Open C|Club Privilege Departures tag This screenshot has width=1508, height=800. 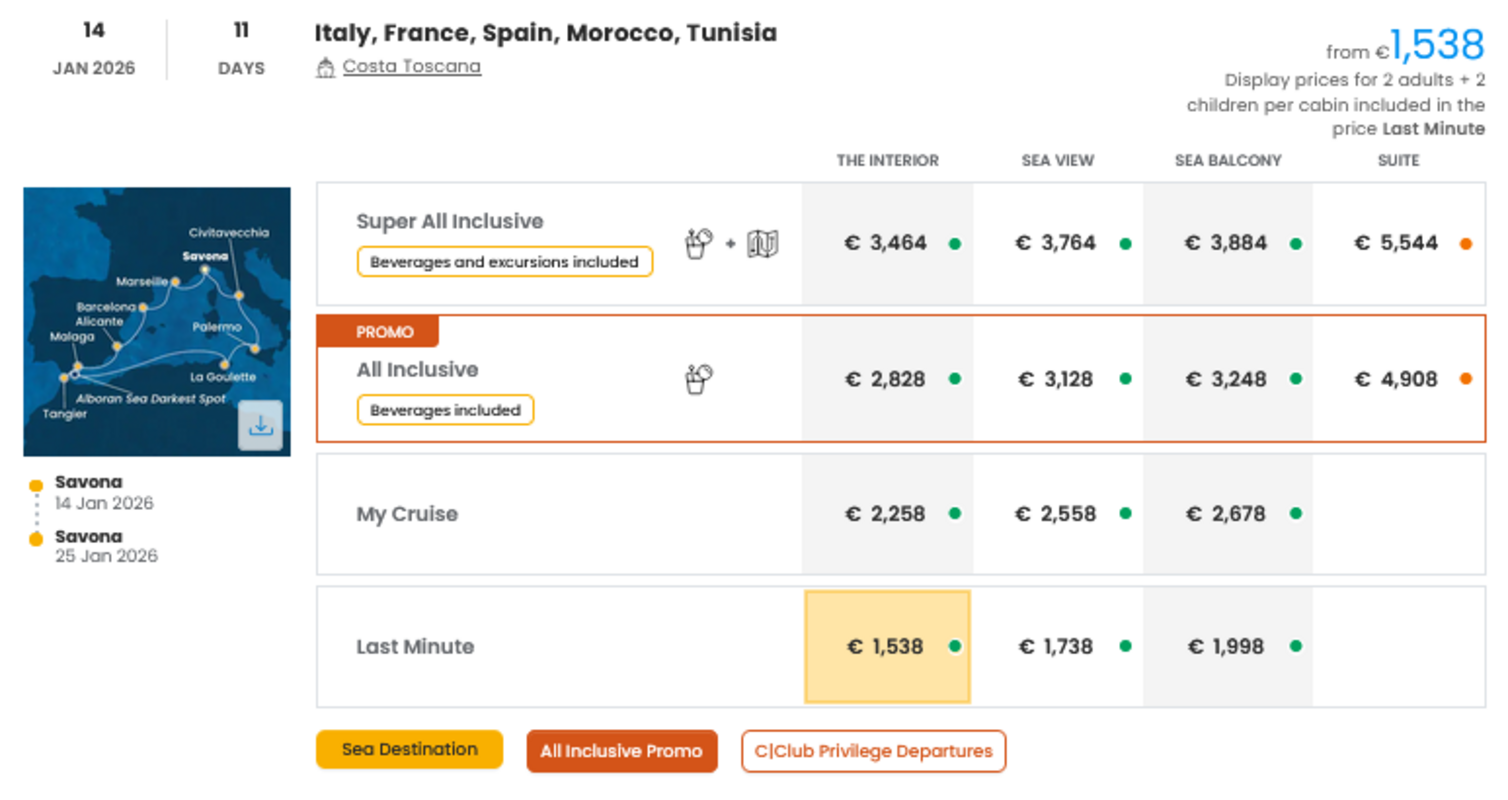[x=873, y=751]
